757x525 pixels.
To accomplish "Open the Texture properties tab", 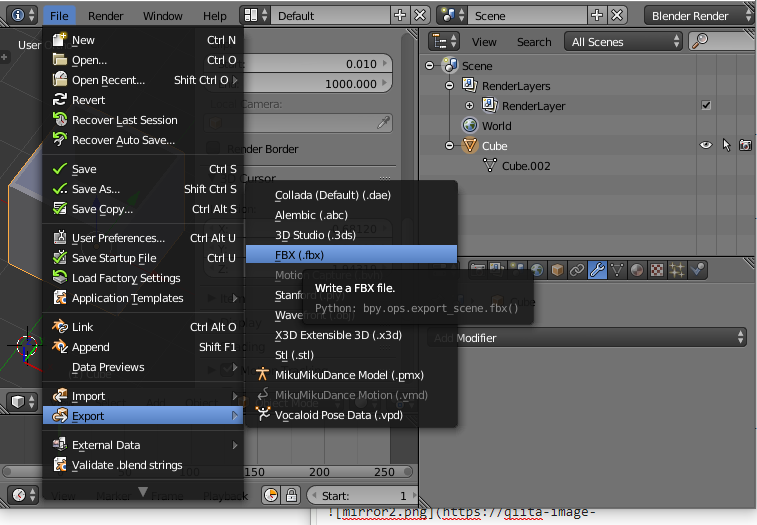I will [x=657, y=270].
